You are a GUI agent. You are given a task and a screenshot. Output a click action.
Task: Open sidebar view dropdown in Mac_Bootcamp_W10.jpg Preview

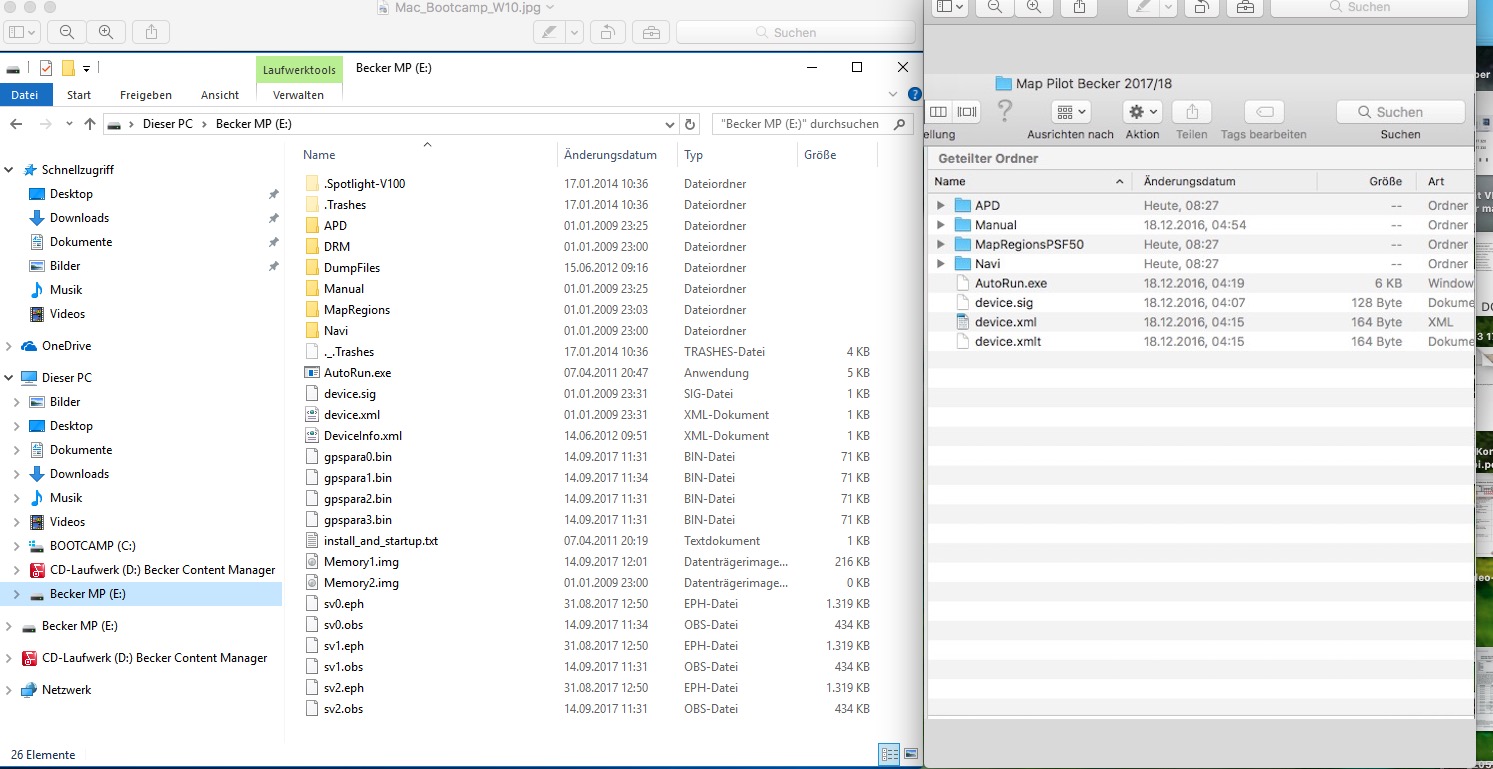click(x=23, y=32)
